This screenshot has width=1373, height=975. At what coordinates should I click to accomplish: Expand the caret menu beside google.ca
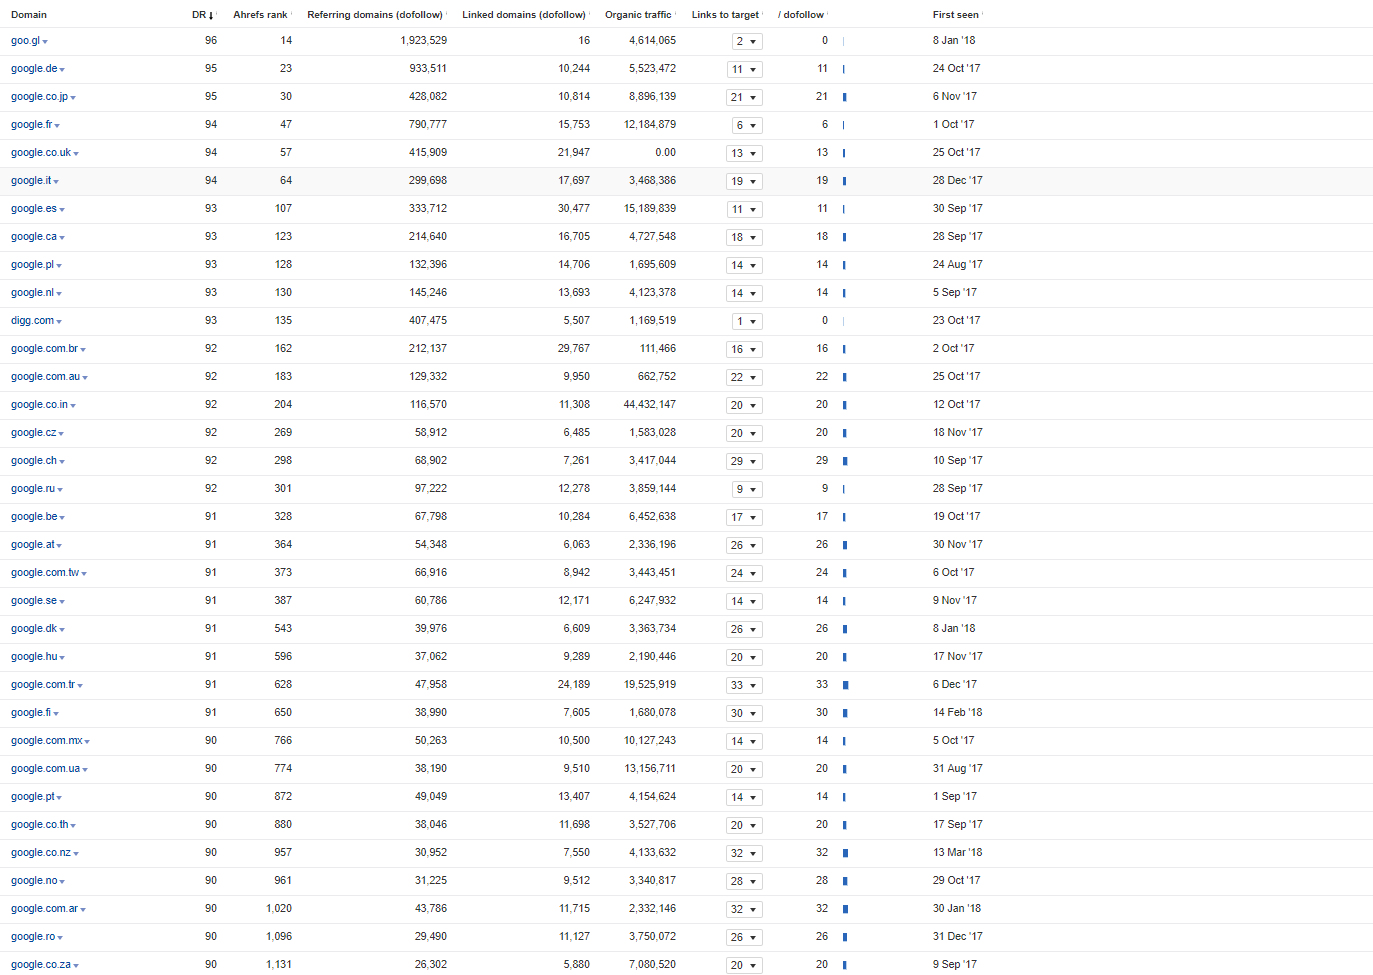click(62, 238)
